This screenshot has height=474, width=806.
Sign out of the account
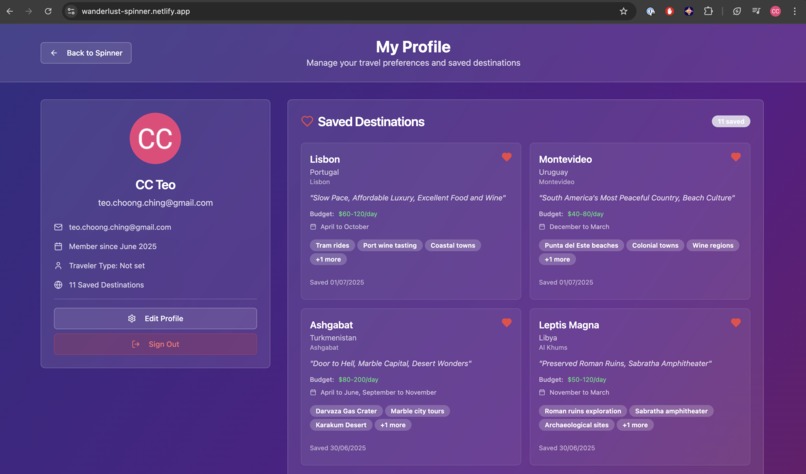155,344
